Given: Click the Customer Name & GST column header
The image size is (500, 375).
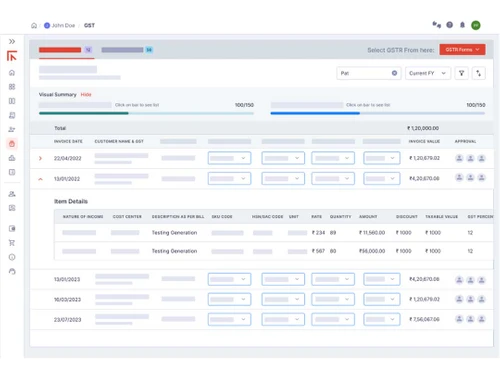Looking at the screenshot, I should (x=119, y=141).
